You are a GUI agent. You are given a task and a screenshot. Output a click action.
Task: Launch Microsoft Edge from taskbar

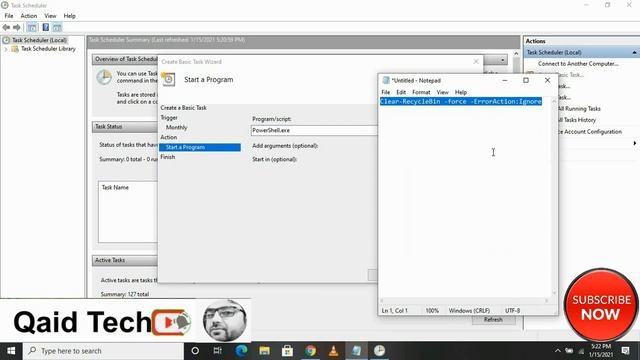coord(241,351)
